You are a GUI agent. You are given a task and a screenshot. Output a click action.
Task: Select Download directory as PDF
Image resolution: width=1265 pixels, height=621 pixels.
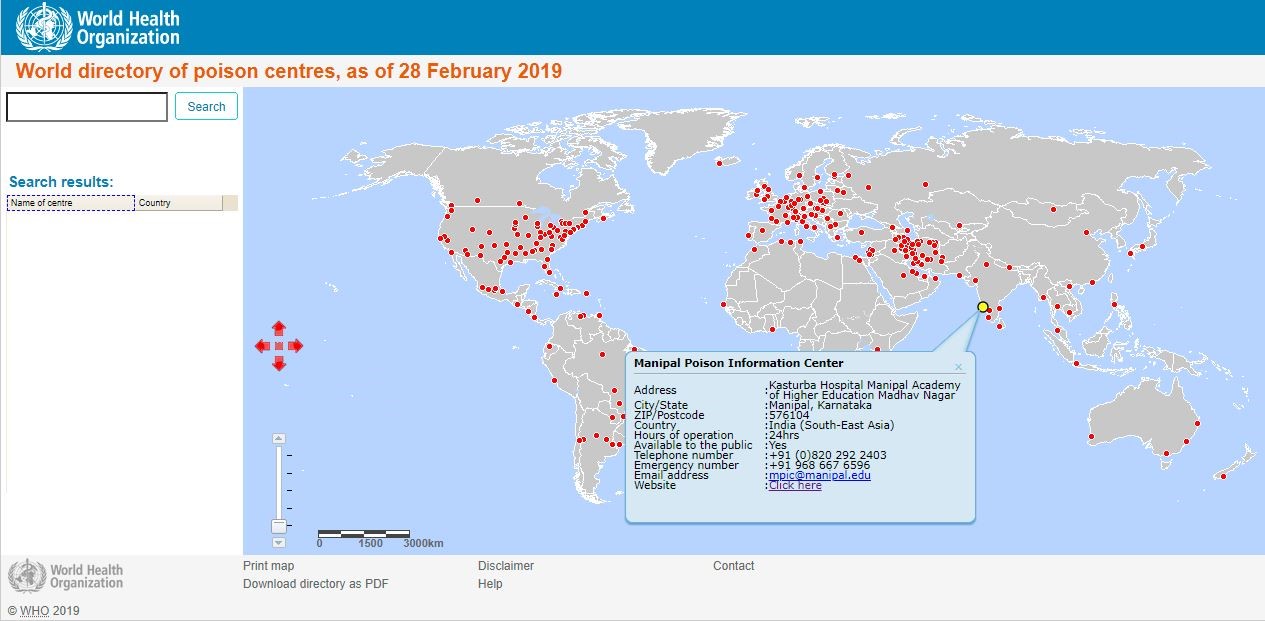pos(315,584)
